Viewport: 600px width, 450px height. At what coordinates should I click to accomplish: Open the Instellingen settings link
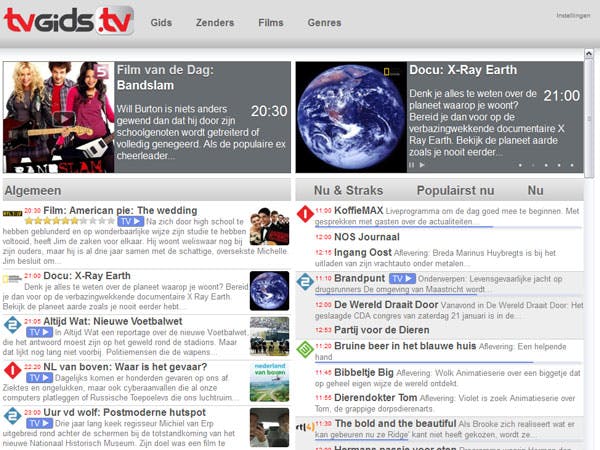573,15
